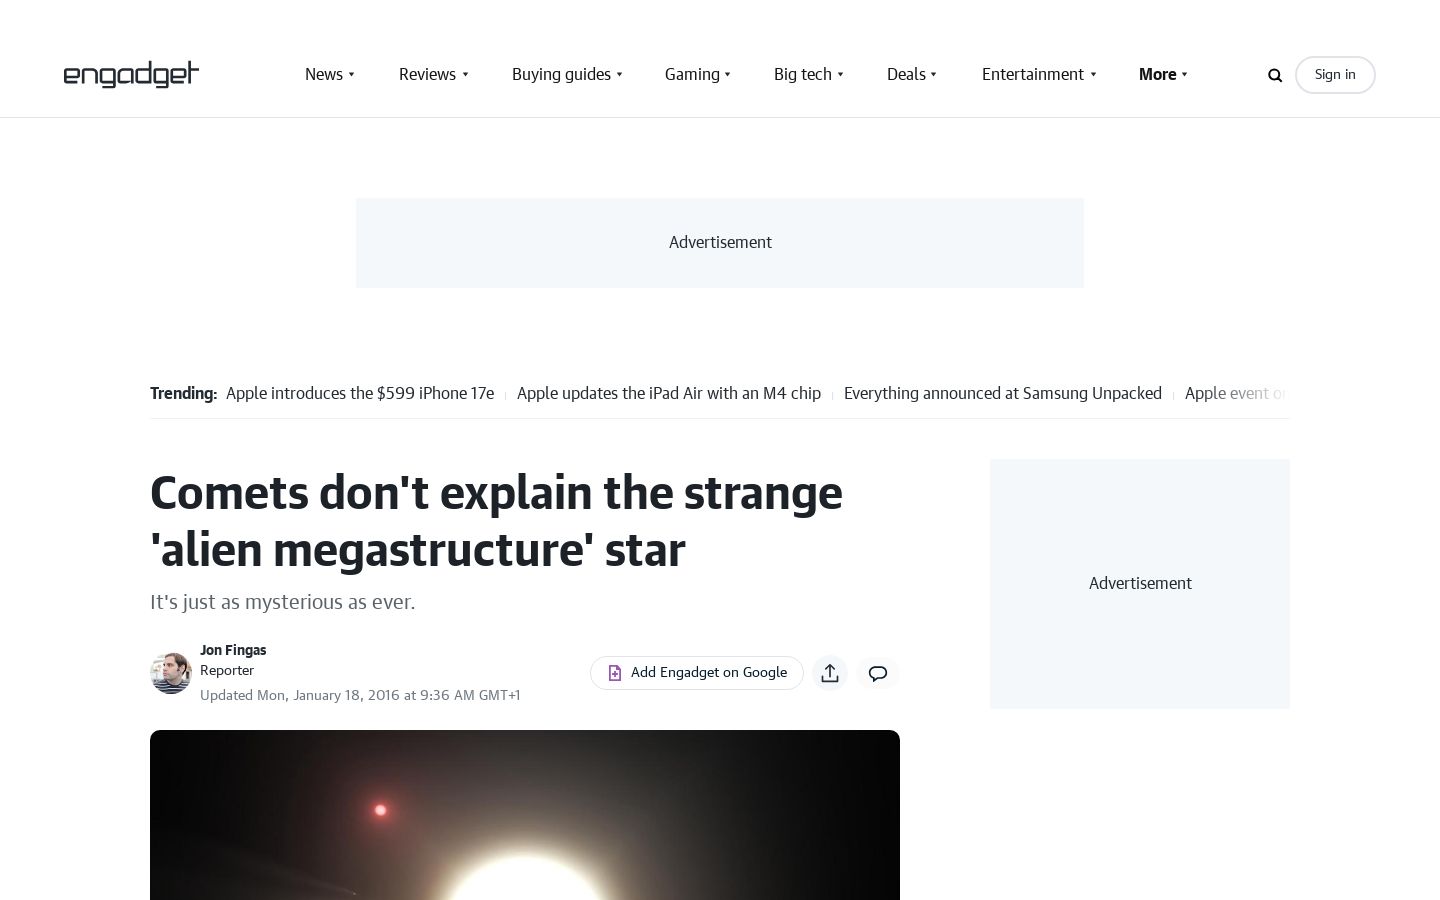
Task: Expand the Reviews dropdown arrow
Action: click(x=465, y=75)
